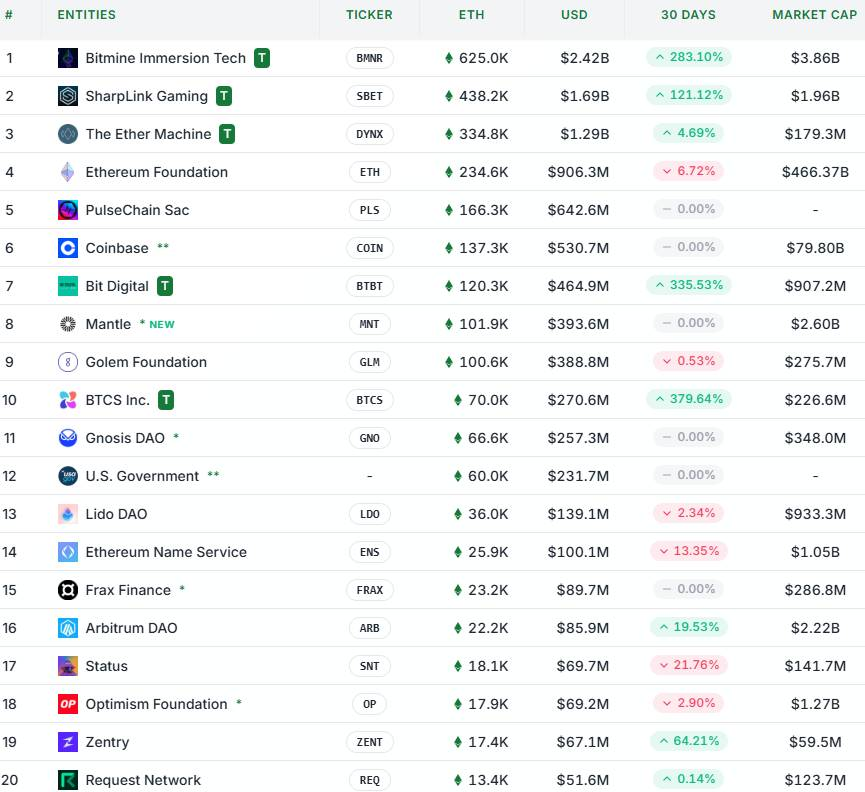Click the $79.80B market cap value
This screenshot has height=792, width=865.
point(815,248)
